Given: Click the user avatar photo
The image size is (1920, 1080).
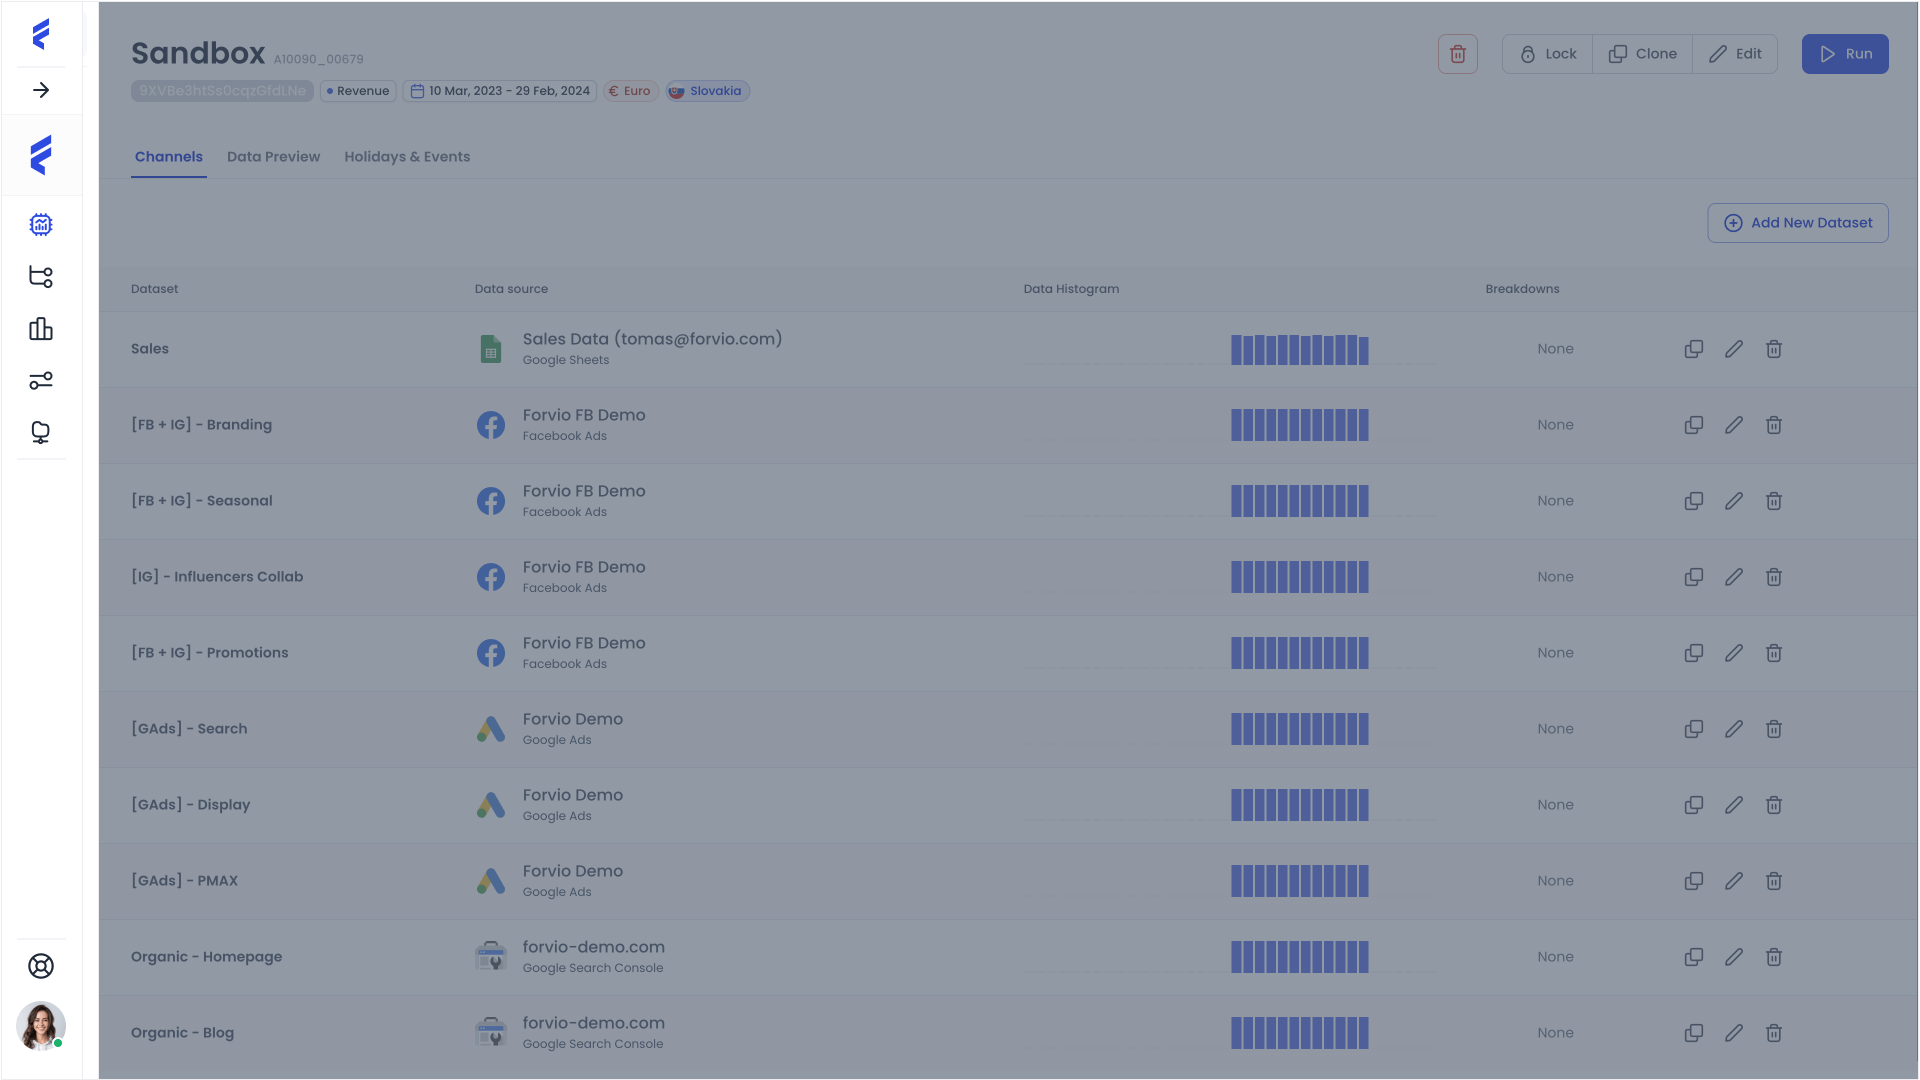Looking at the screenshot, I should tap(41, 1025).
